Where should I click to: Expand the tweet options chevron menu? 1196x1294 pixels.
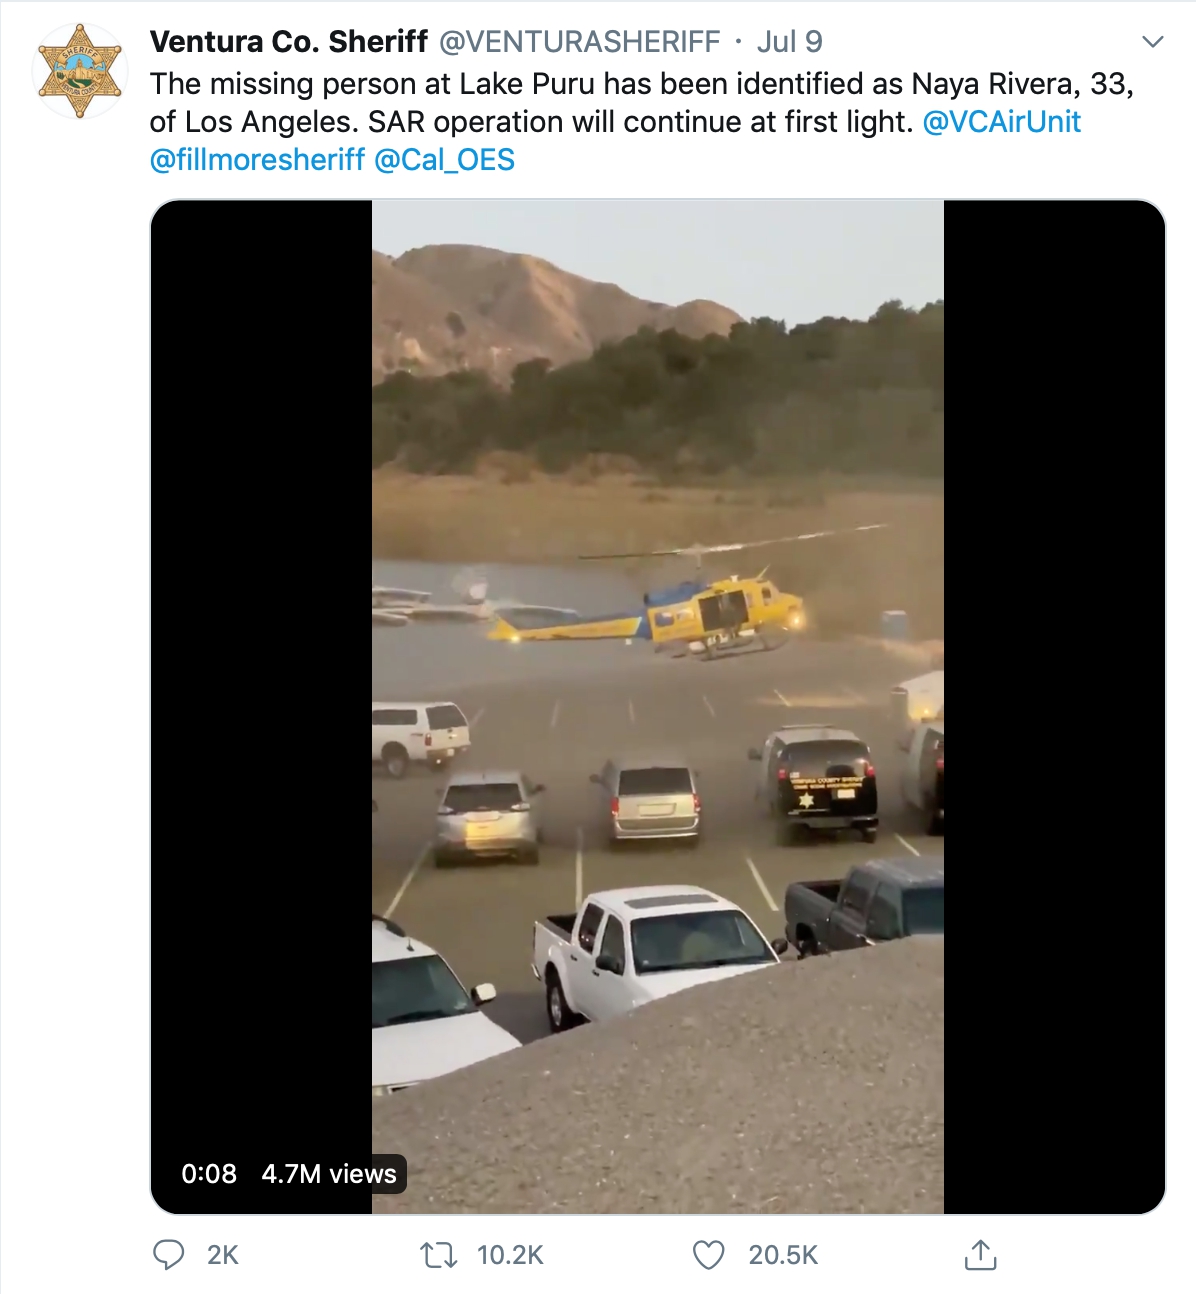click(x=1153, y=42)
